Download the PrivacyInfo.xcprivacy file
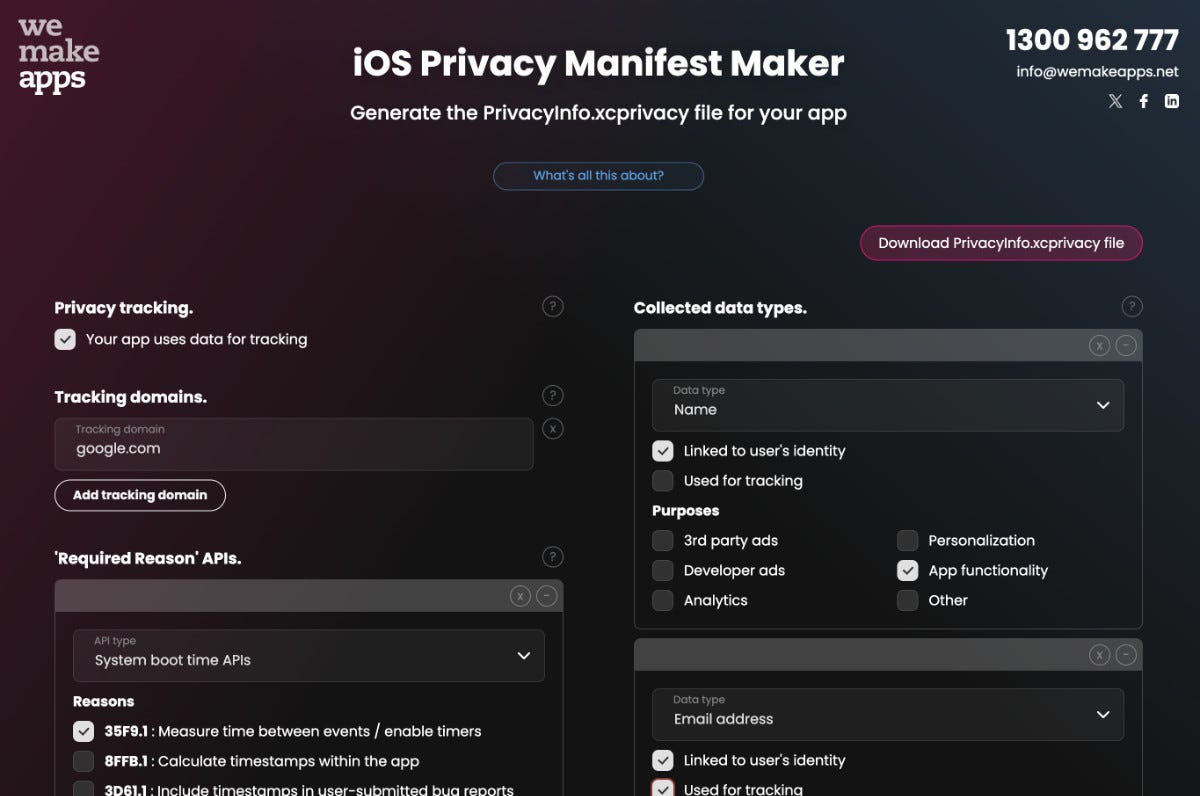 pyautogui.click(x=1000, y=242)
